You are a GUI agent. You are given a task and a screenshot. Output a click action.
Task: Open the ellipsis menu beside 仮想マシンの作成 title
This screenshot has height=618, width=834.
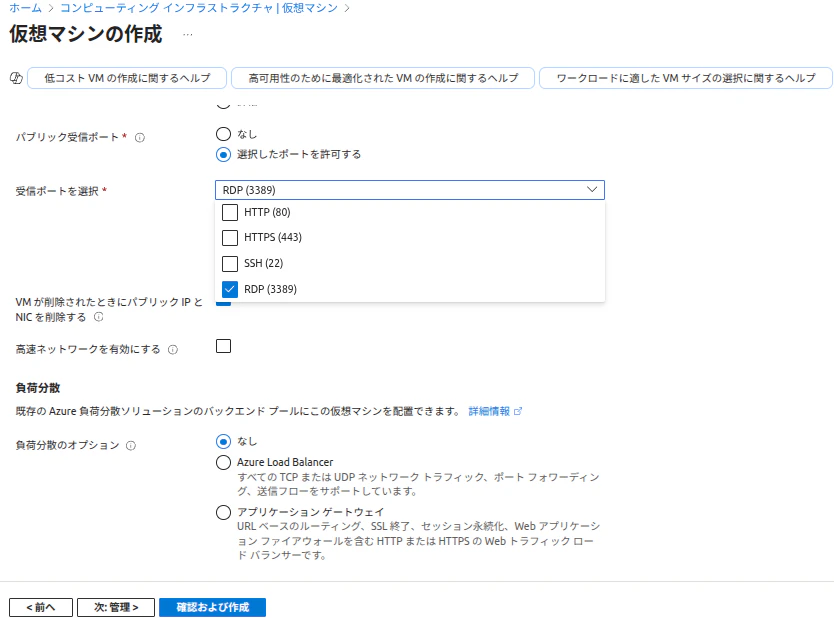tap(188, 35)
